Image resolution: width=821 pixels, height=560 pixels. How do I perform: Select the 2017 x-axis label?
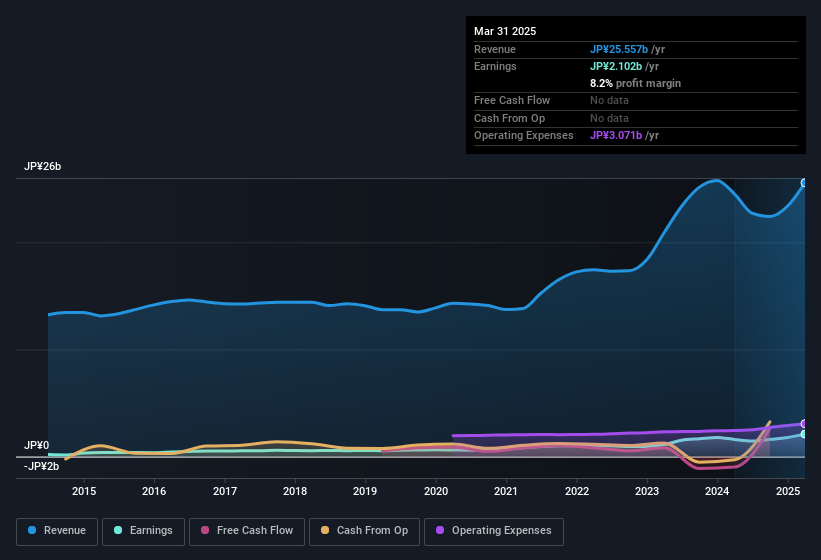[x=225, y=491]
